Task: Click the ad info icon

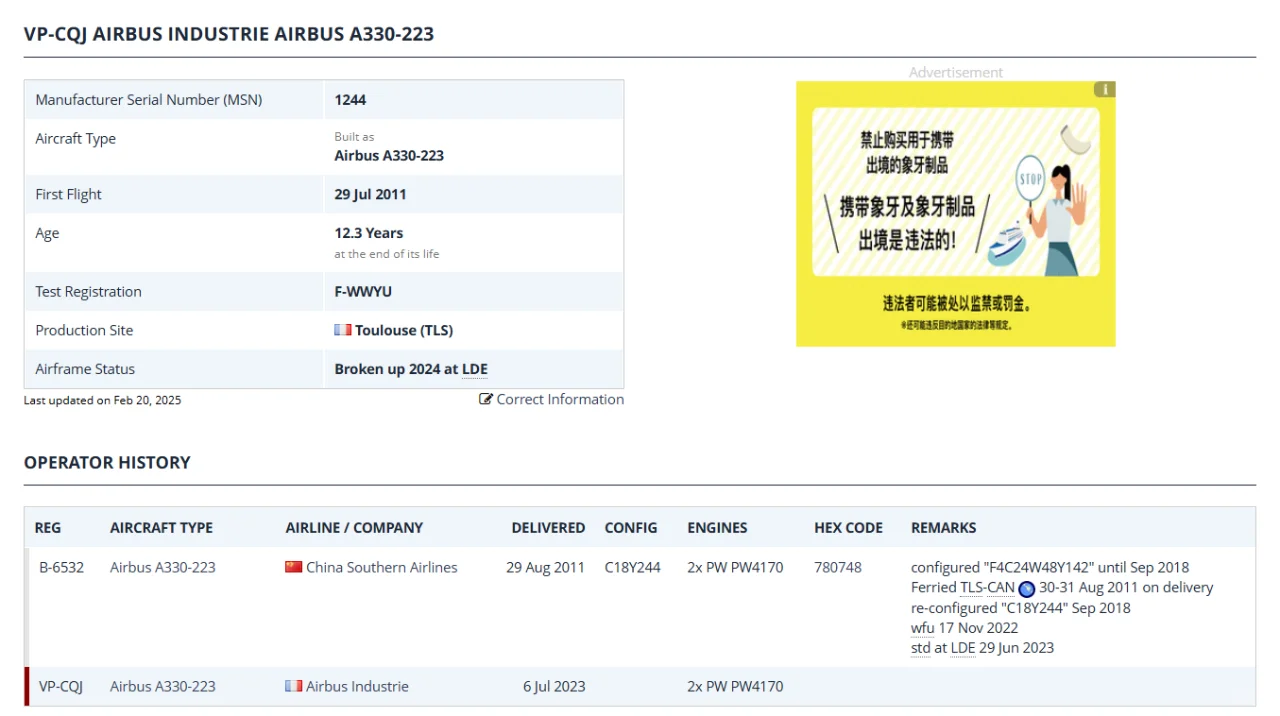Action: tap(1105, 89)
